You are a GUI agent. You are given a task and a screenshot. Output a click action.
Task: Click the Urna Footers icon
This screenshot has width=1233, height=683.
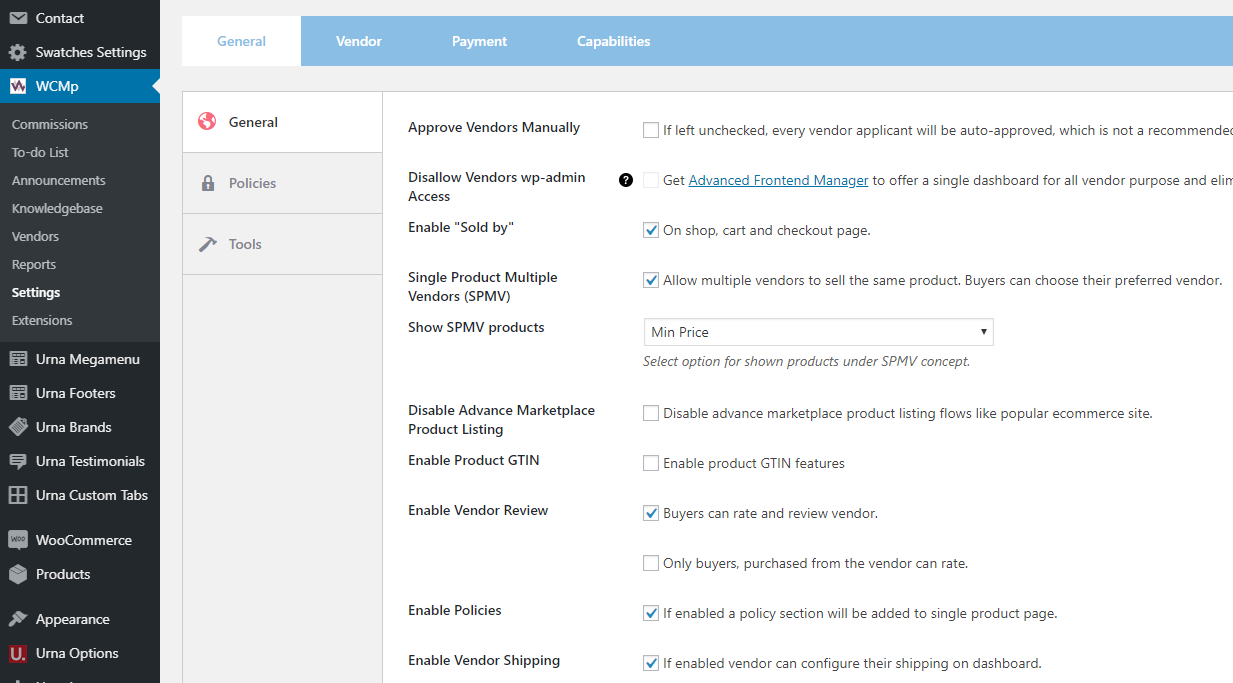pyautogui.click(x=18, y=393)
